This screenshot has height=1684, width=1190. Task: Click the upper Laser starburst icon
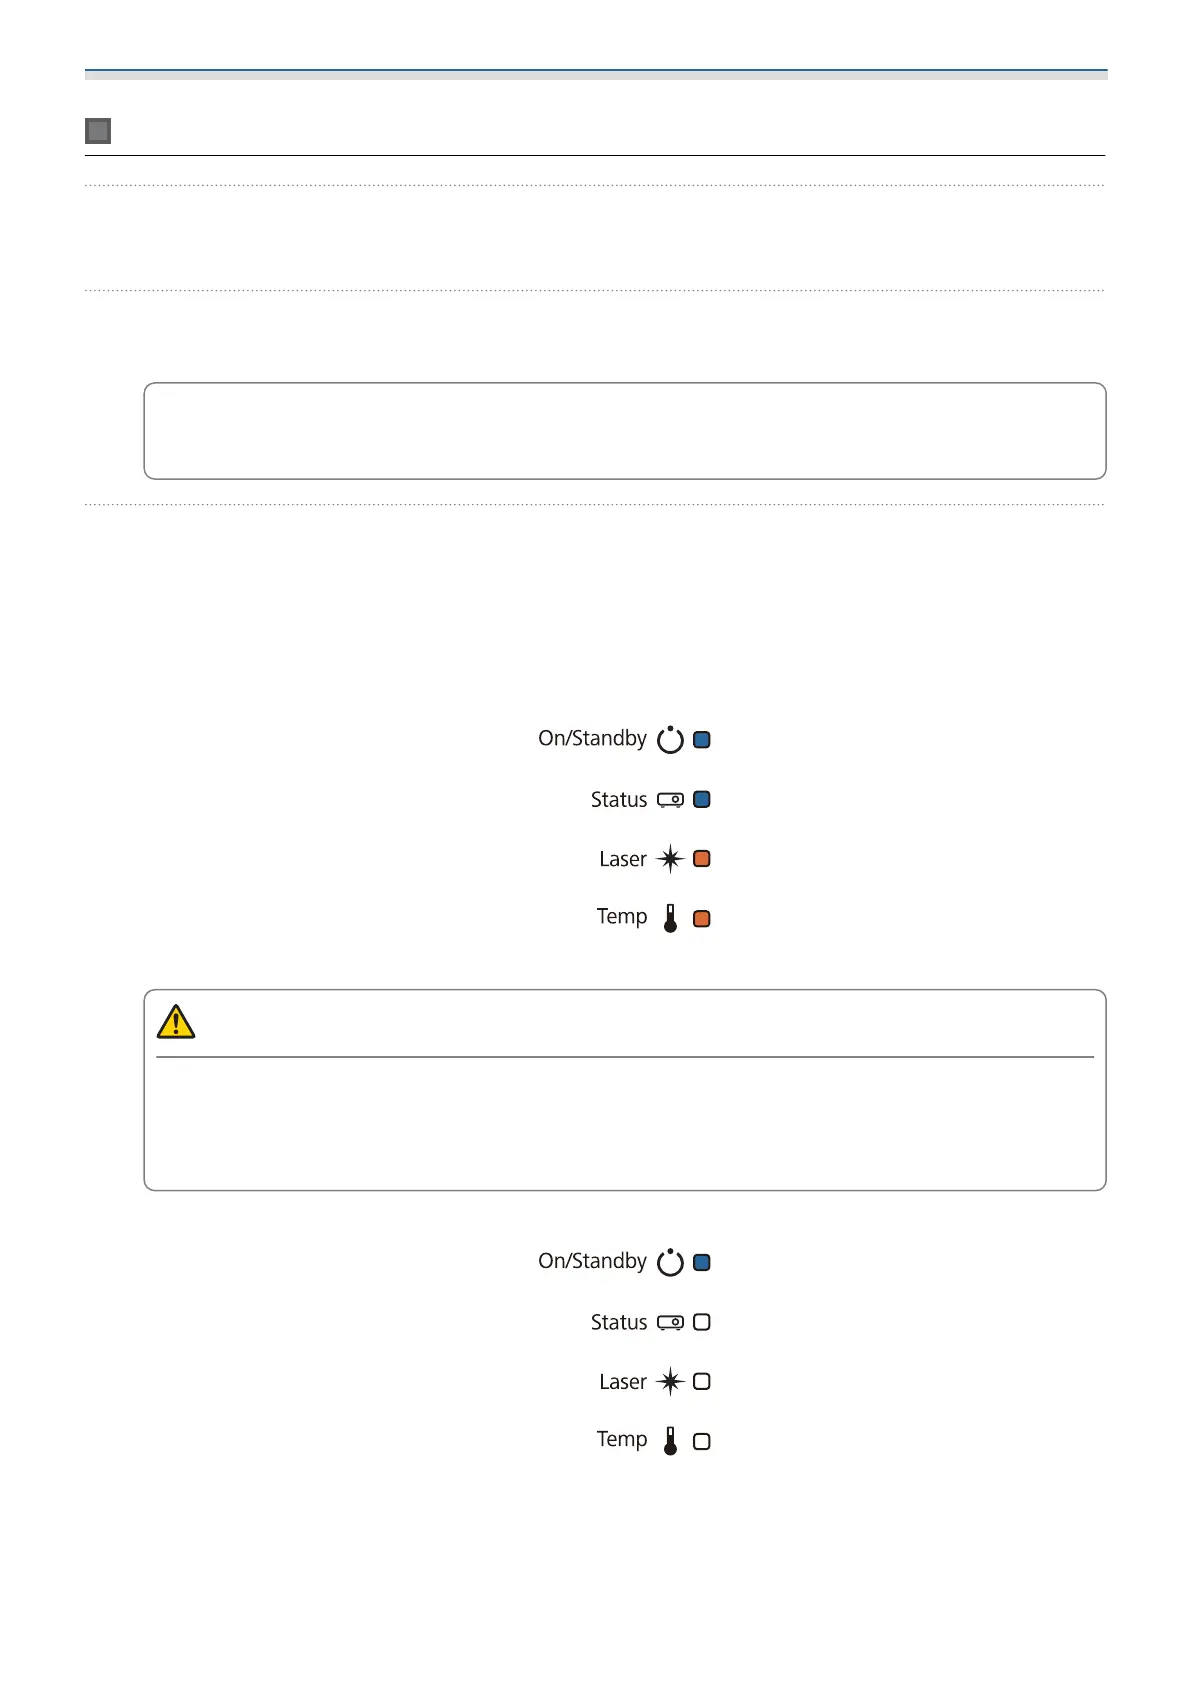(x=670, y=859)
